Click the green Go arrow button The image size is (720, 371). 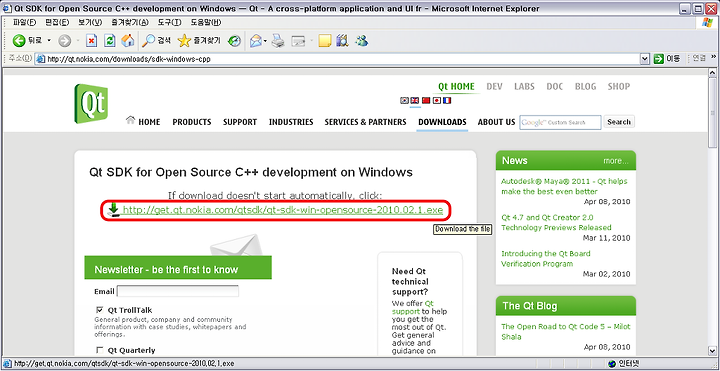click(659, 58)
